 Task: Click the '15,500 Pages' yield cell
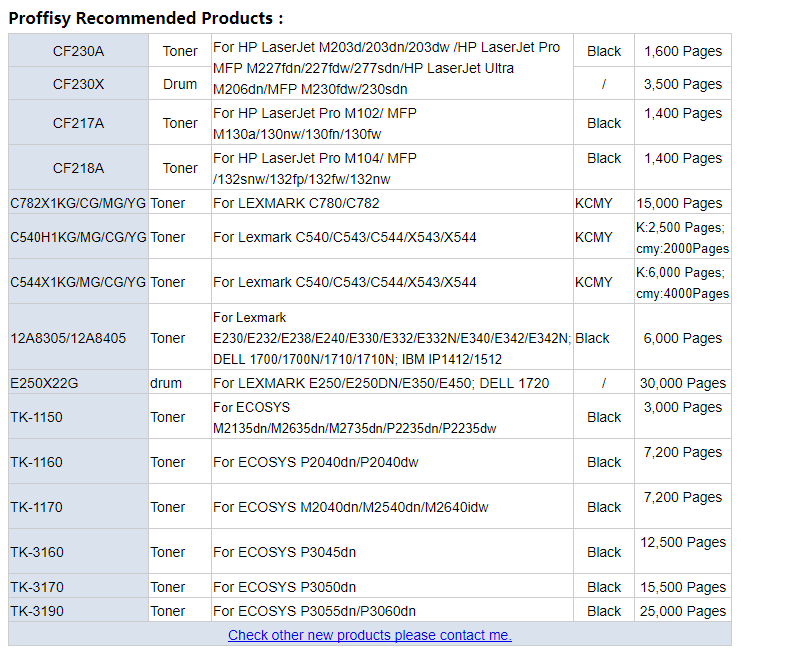coord(682,586)
